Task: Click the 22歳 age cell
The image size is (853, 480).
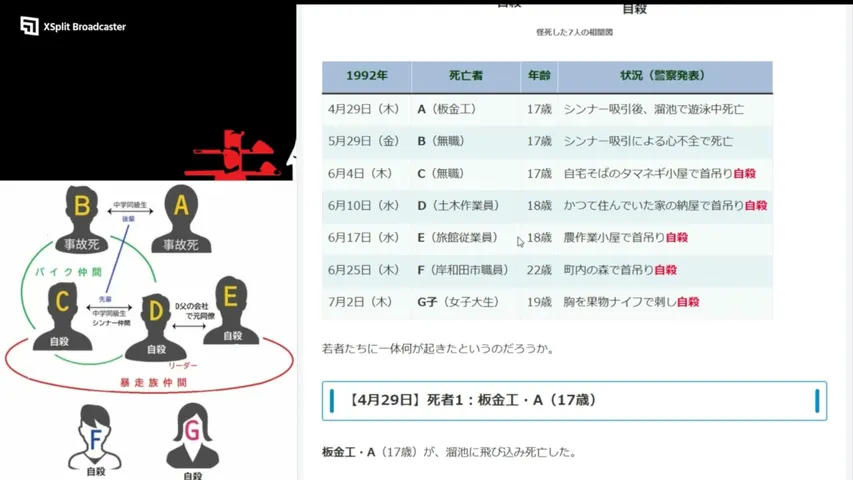Action: pyautogui.click(x=539, y=270)
